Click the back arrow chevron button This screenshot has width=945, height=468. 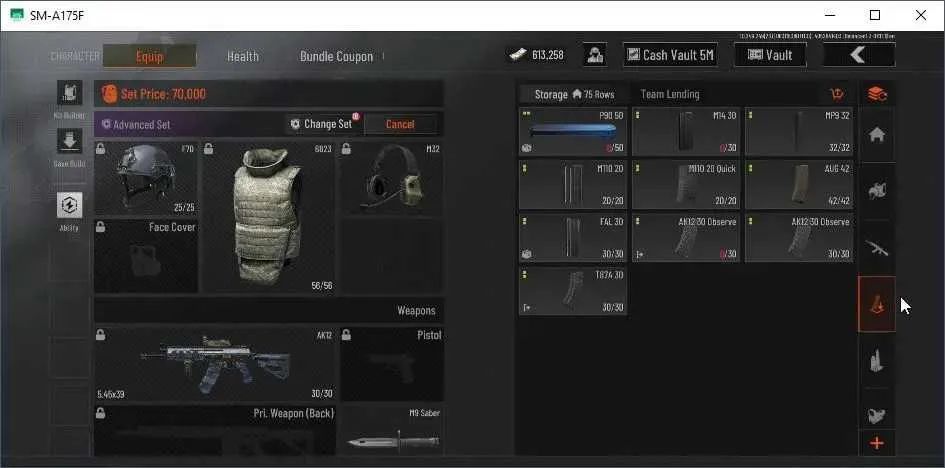point(859,55)
